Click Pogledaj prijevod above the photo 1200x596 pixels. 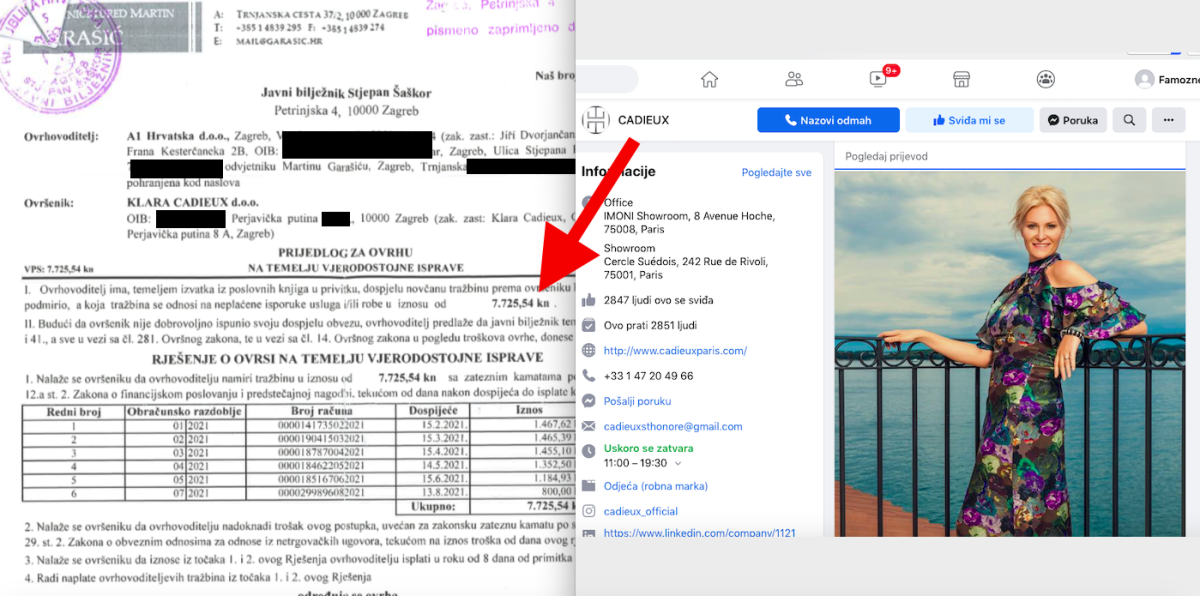pyautogui.click(x=888, y=158)
